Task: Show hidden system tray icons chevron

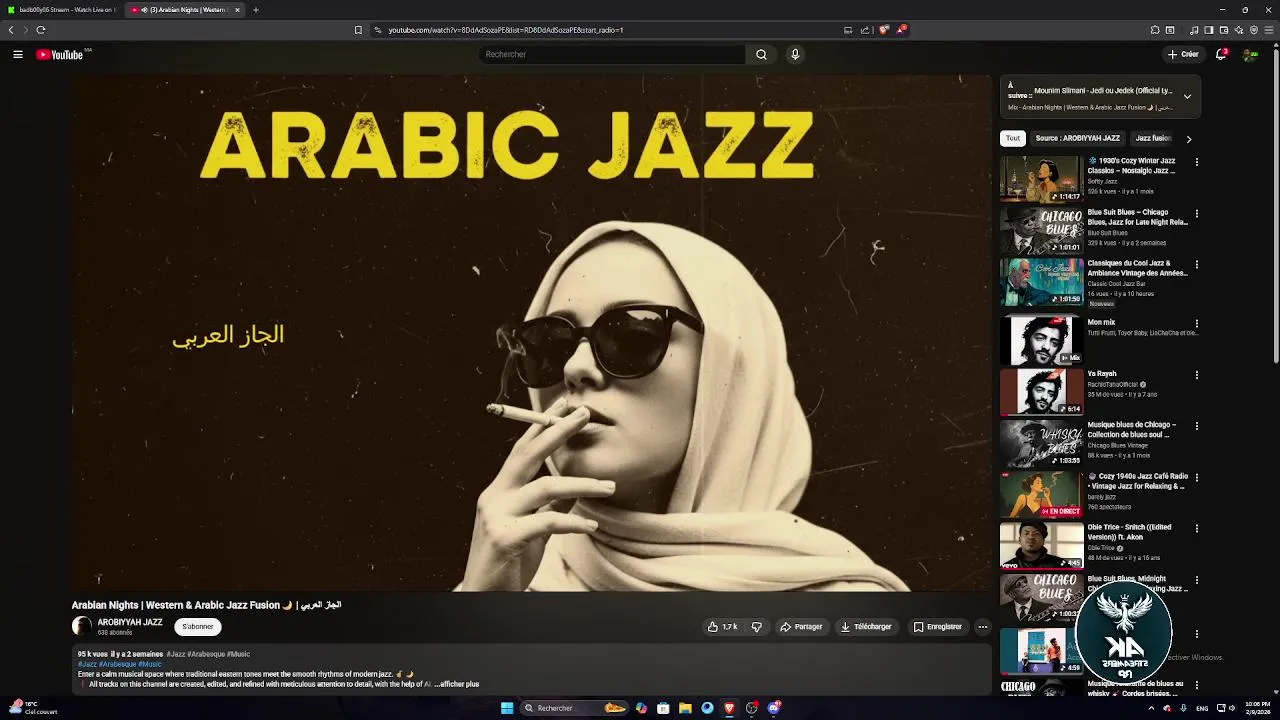Action: coord(1151,708)
